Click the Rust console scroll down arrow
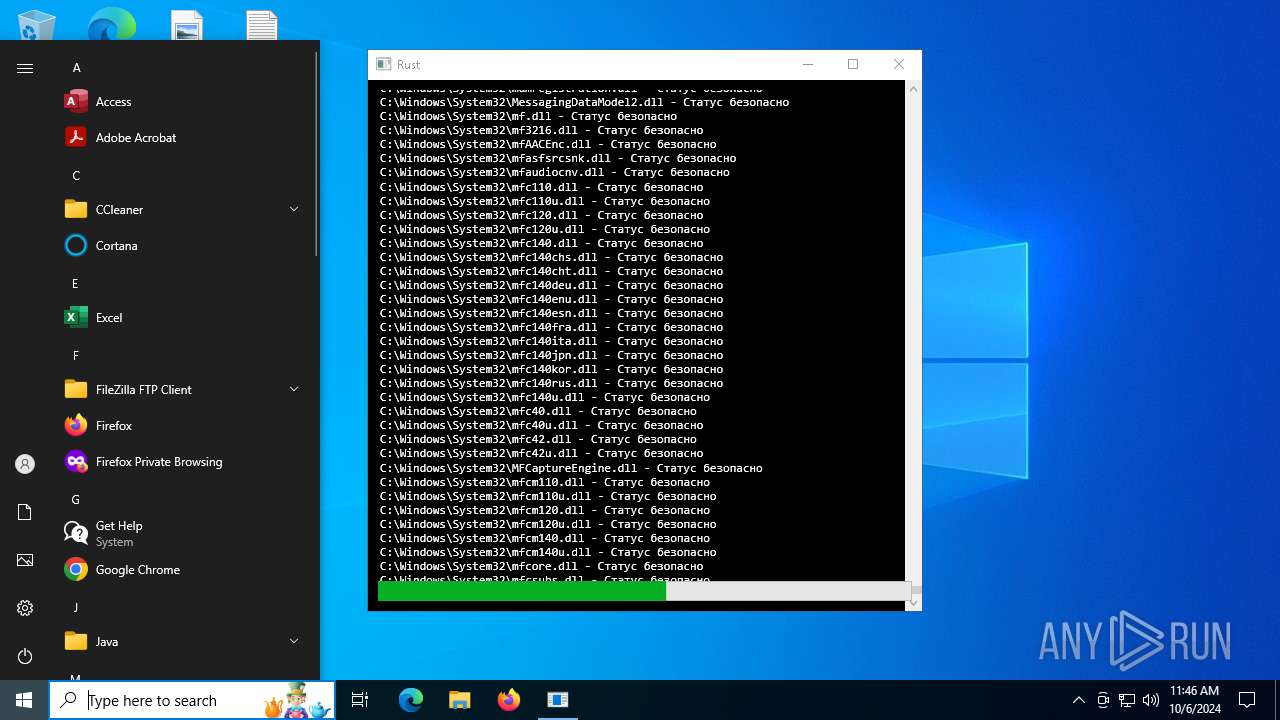 (913, 602)
